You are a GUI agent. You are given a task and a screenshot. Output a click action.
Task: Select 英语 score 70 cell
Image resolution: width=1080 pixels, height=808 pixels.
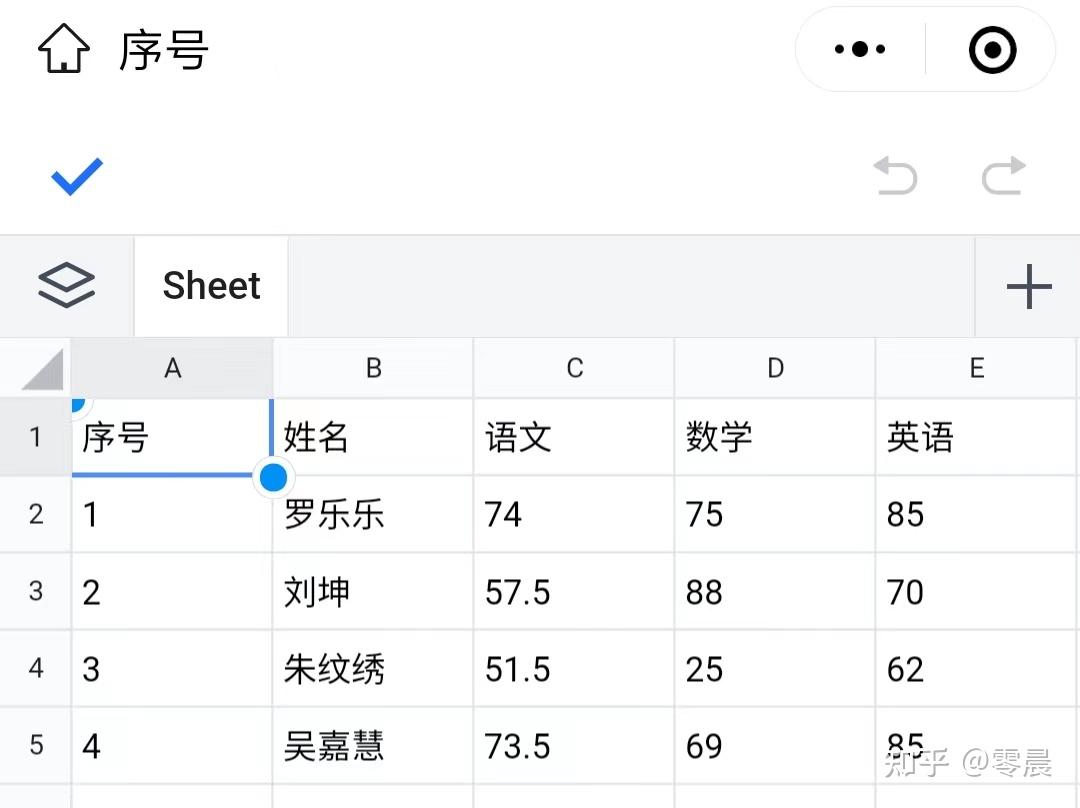(977, 591)
